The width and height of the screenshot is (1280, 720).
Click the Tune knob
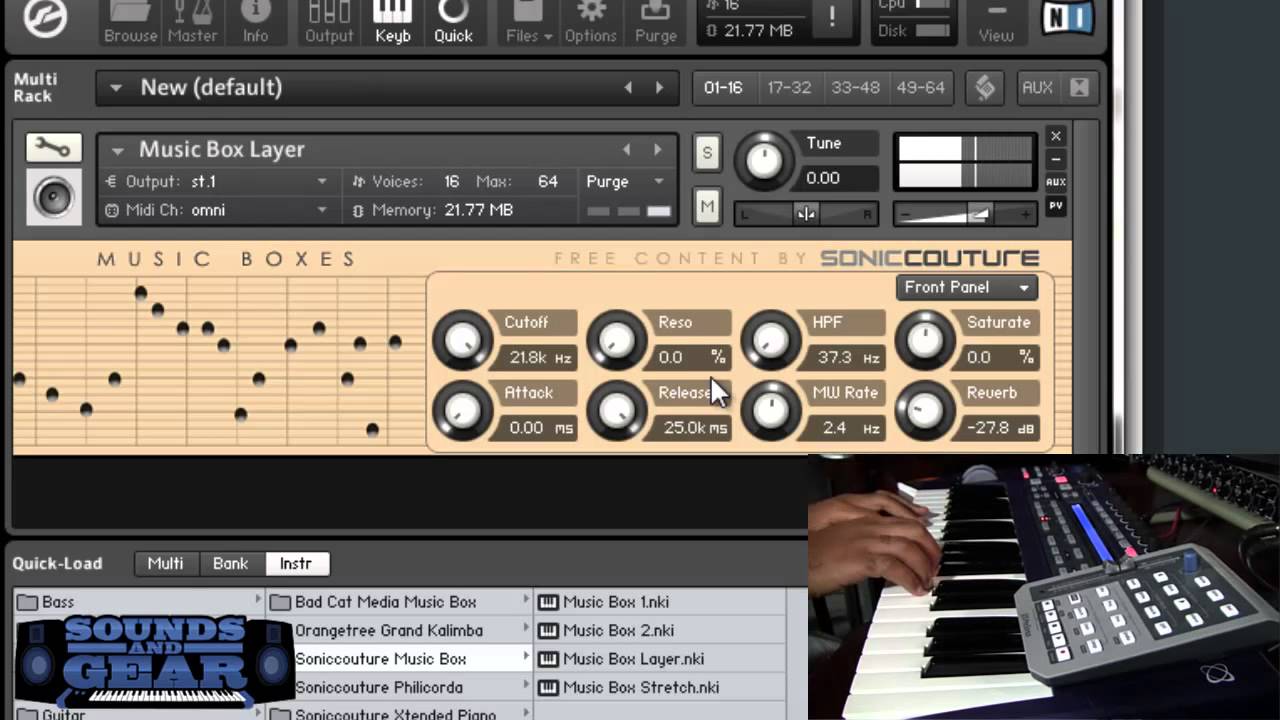point(764,161)
